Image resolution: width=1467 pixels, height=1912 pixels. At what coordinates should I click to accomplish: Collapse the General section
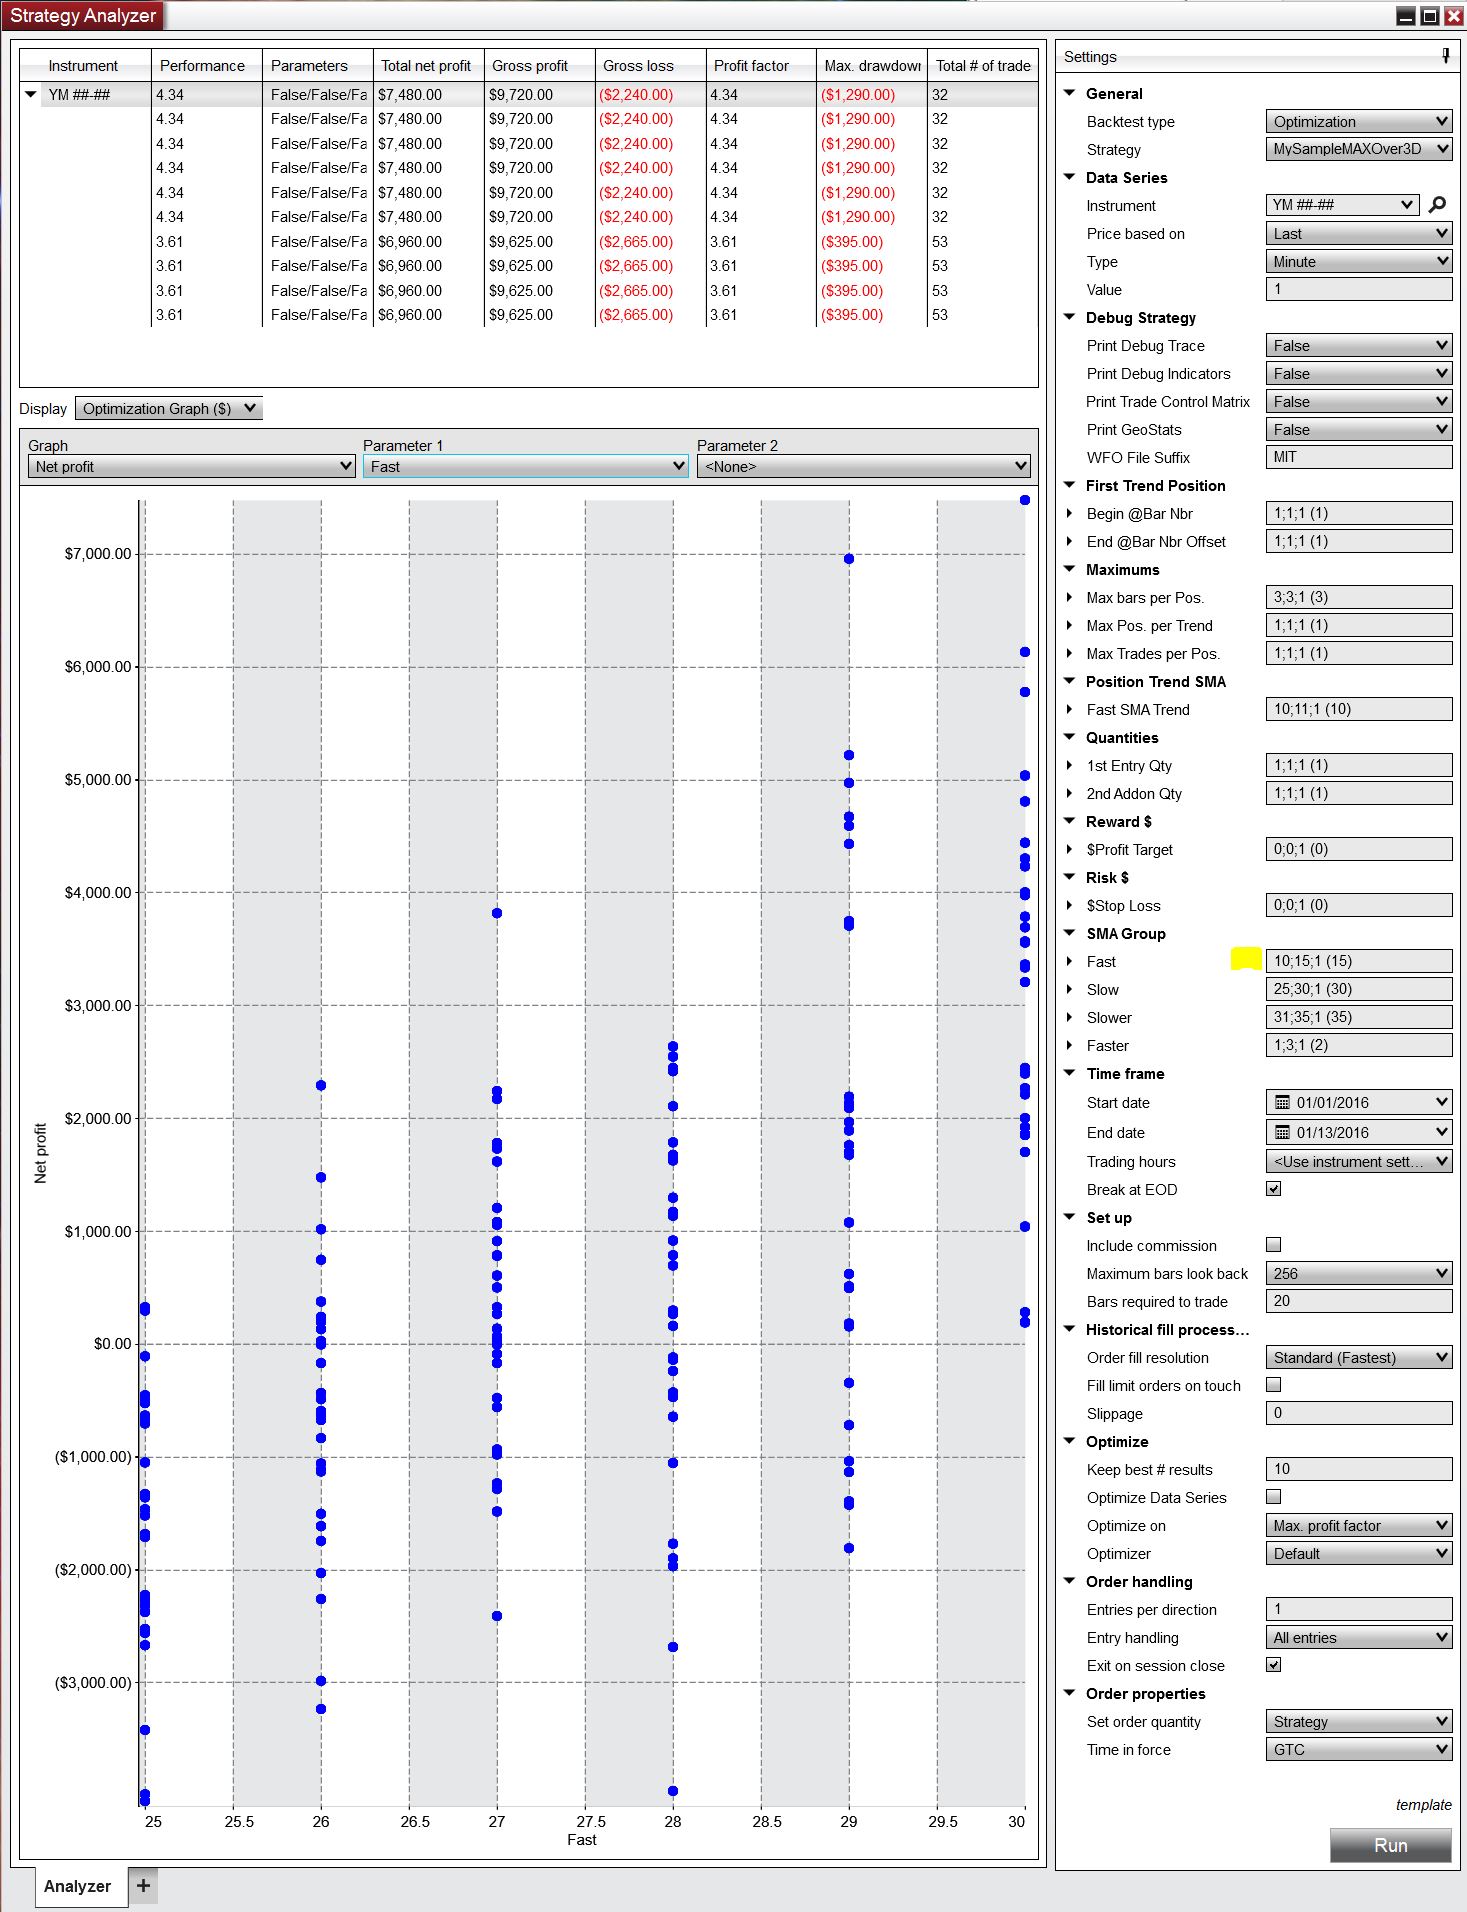[x=1069, y=93]
